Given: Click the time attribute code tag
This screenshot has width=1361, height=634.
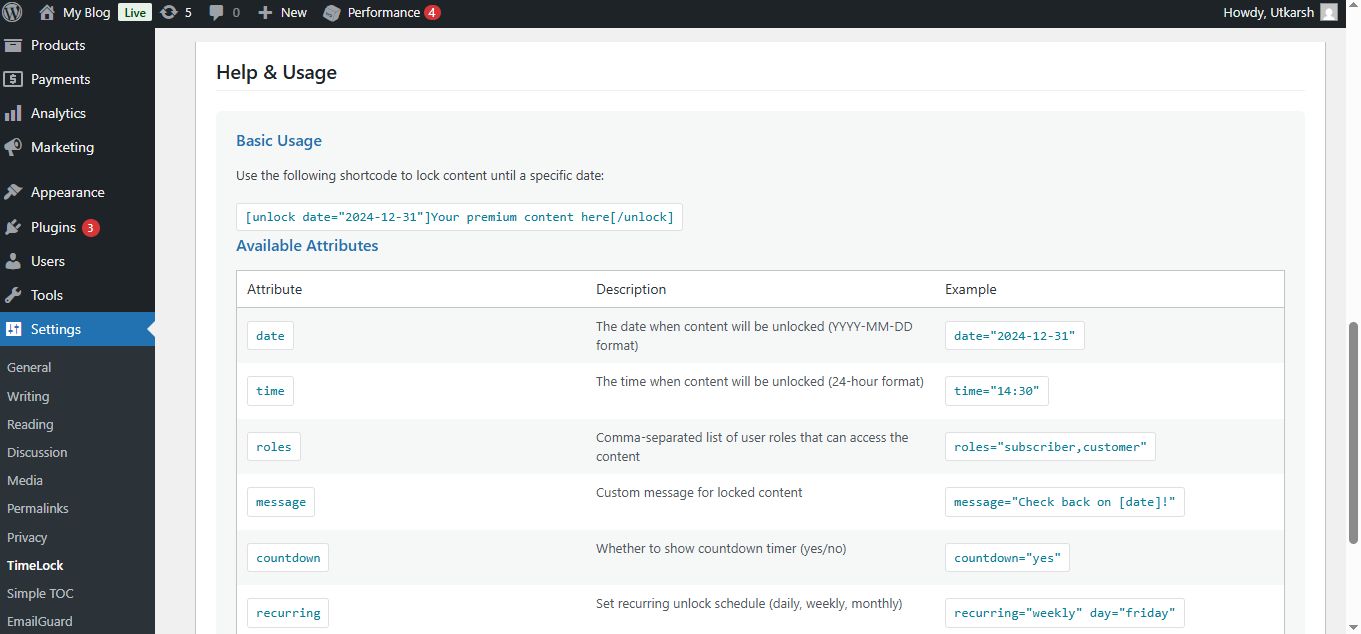Looking at the screenshot, I should coord(270,391).
